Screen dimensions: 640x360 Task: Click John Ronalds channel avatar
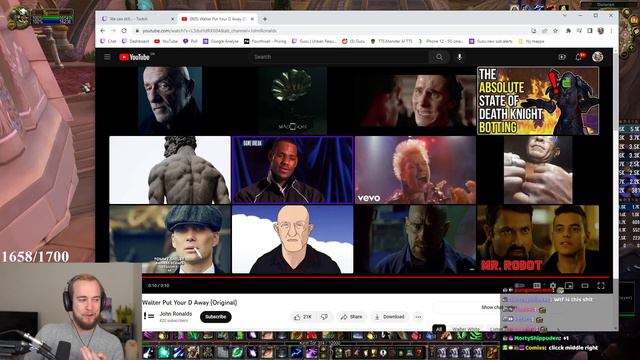[149, 316]
